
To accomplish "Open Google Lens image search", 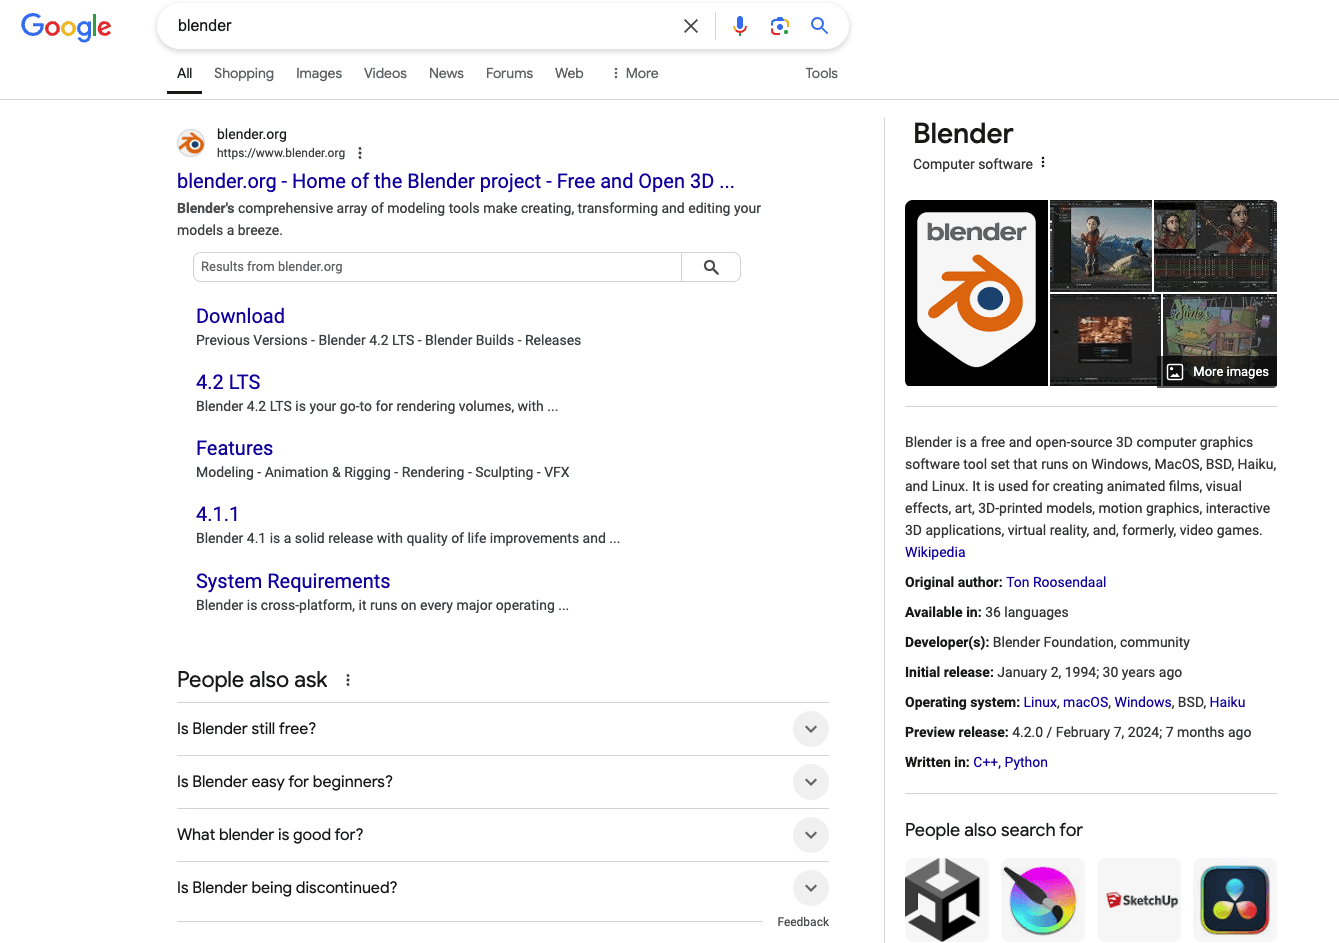I will (x=779, y=25).
